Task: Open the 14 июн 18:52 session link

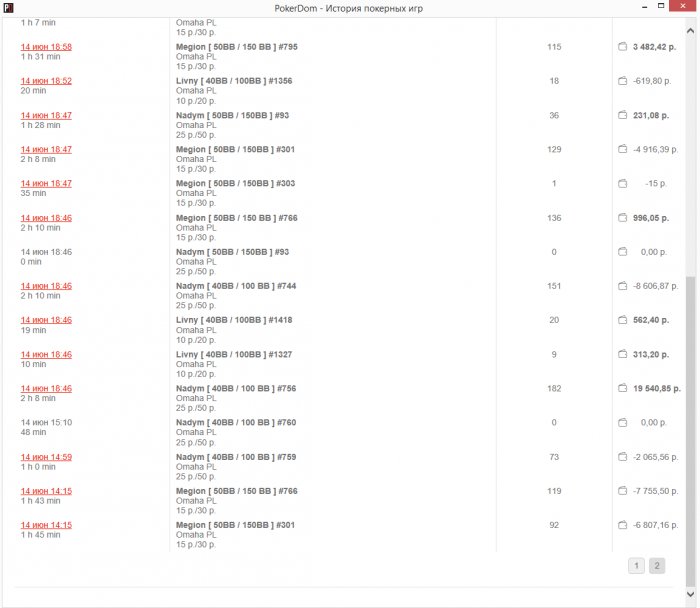Action: tap(46, 81)
